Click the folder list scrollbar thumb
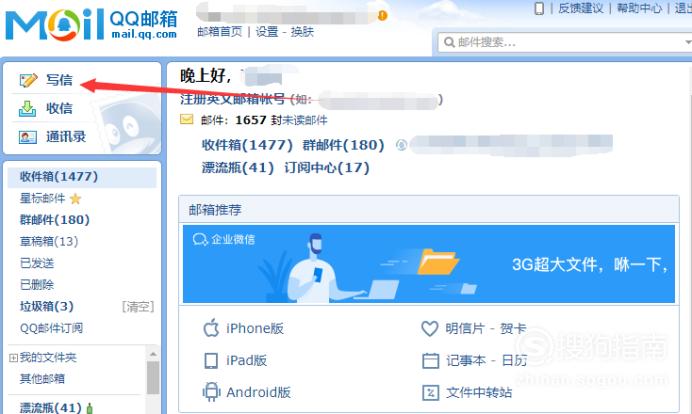The width and height of the screenshot is (692, 414). (153, 377)
